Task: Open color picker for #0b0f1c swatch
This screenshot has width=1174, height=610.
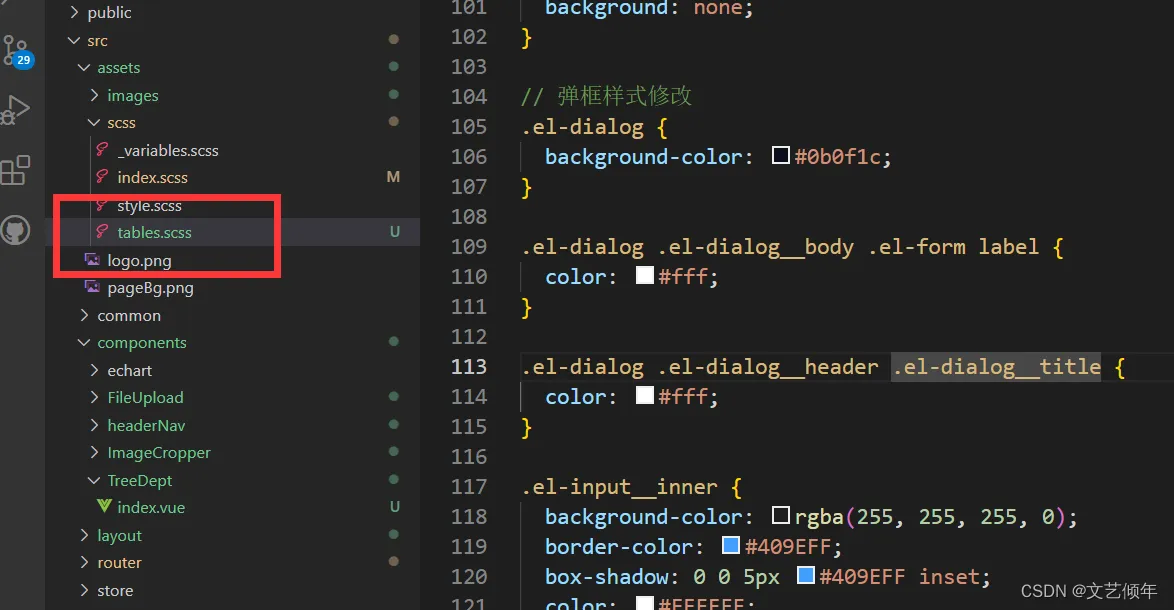Action: tap(781, 155)
